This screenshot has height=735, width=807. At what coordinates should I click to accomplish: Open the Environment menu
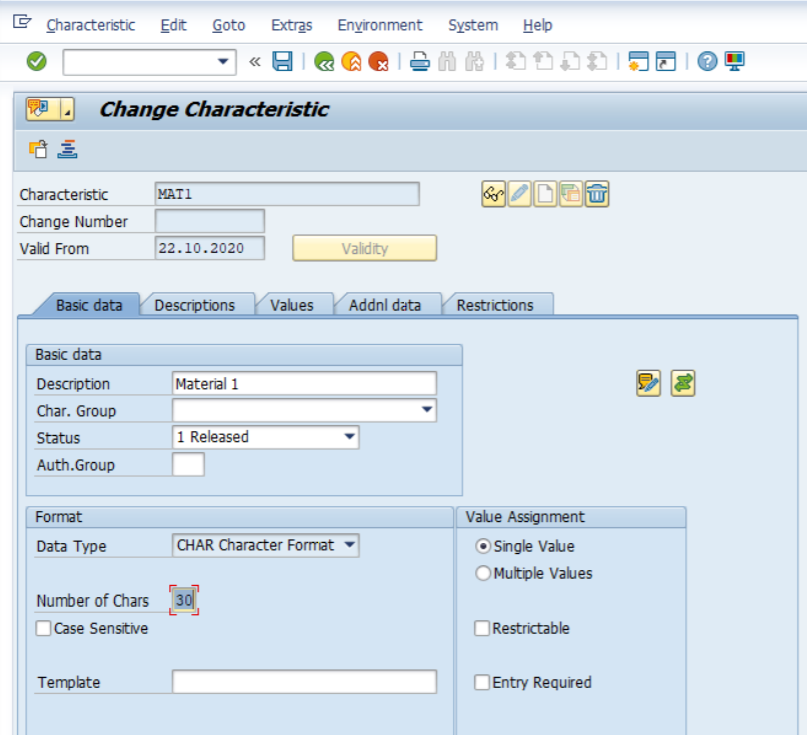click(380, 25)
